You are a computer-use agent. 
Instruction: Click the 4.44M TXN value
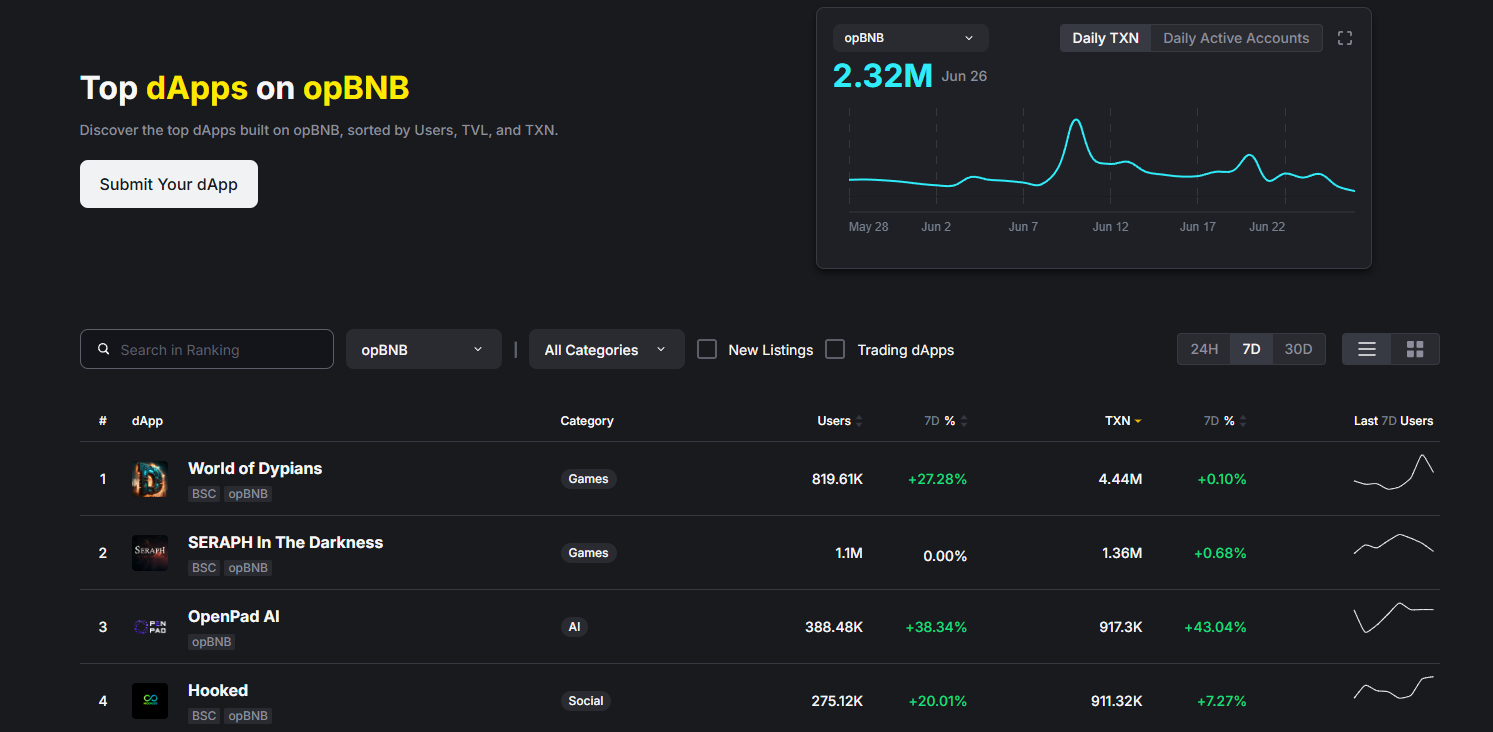pyautogui.click(x=1120, y=479)
